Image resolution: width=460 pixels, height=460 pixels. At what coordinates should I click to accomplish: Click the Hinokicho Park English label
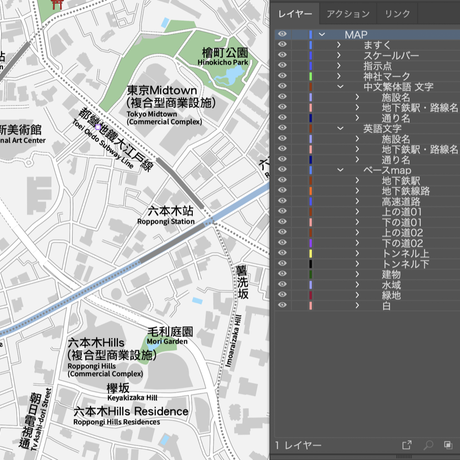coord(223,62)
